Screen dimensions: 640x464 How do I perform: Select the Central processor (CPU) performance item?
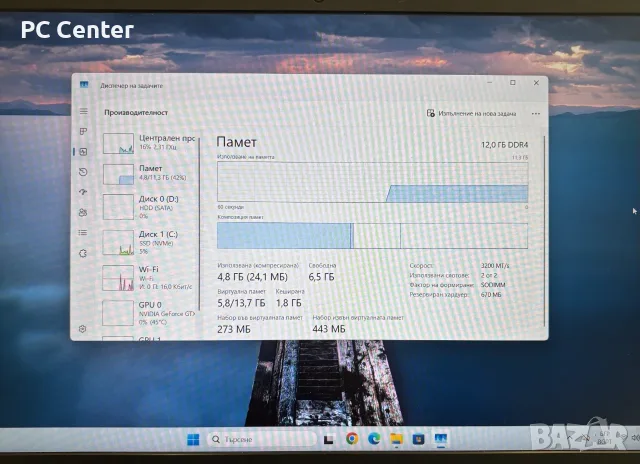point(149,143)
